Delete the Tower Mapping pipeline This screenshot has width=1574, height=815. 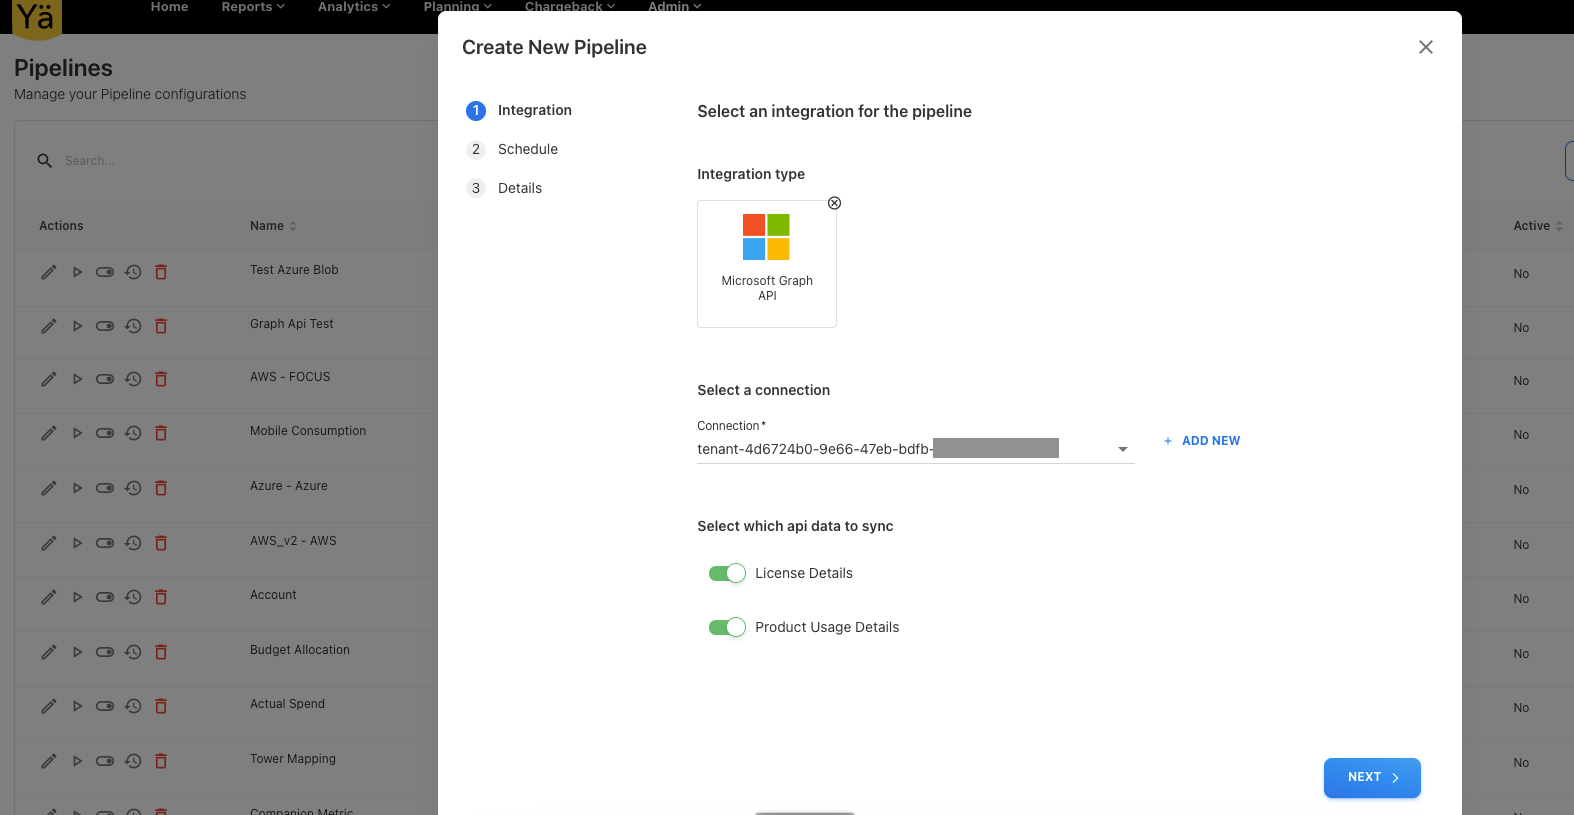click(161, 761)
